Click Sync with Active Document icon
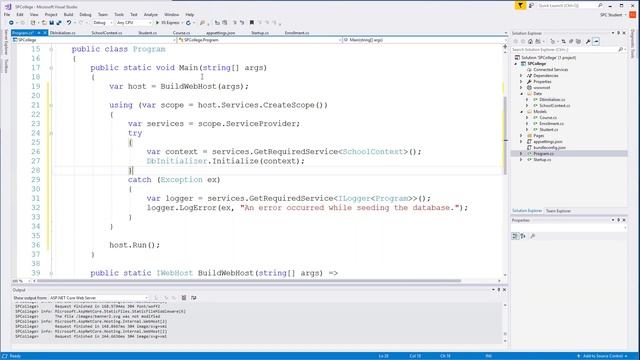The width and height of the screenshot is (640, 360). point(563,41)
